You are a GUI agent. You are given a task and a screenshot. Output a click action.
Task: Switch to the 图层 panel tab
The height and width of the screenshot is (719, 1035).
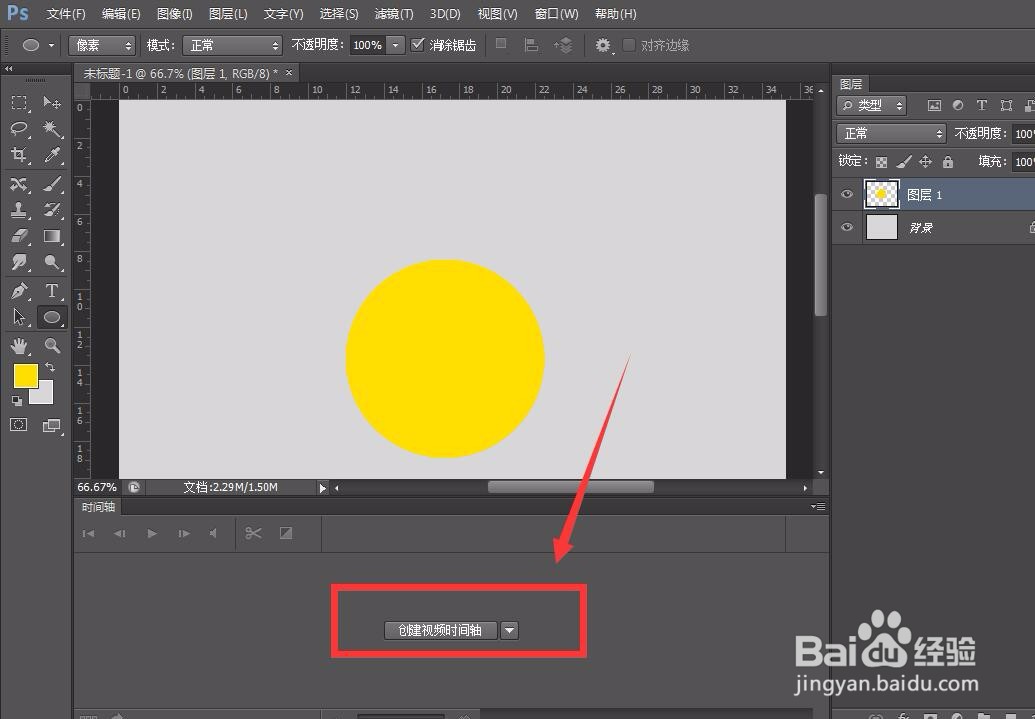click(x=851, y=83)
